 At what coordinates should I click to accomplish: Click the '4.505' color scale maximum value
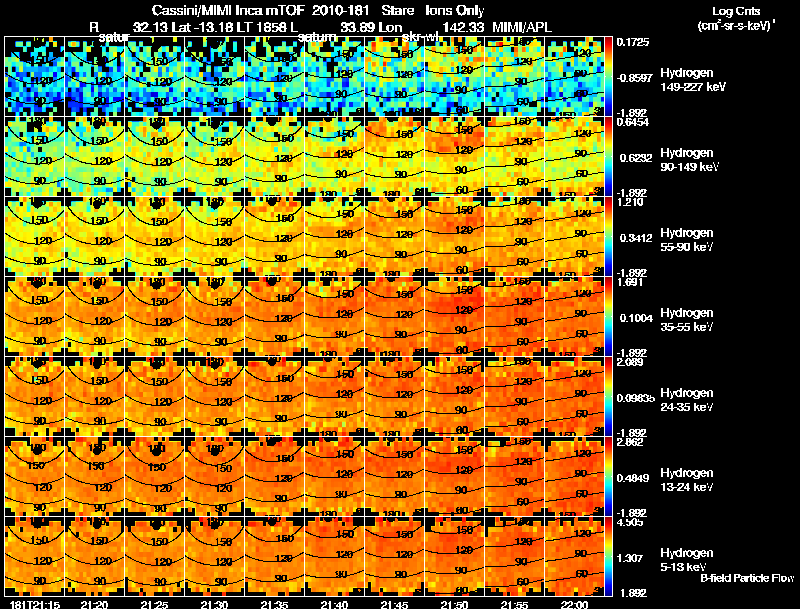[x=630, y=522]
